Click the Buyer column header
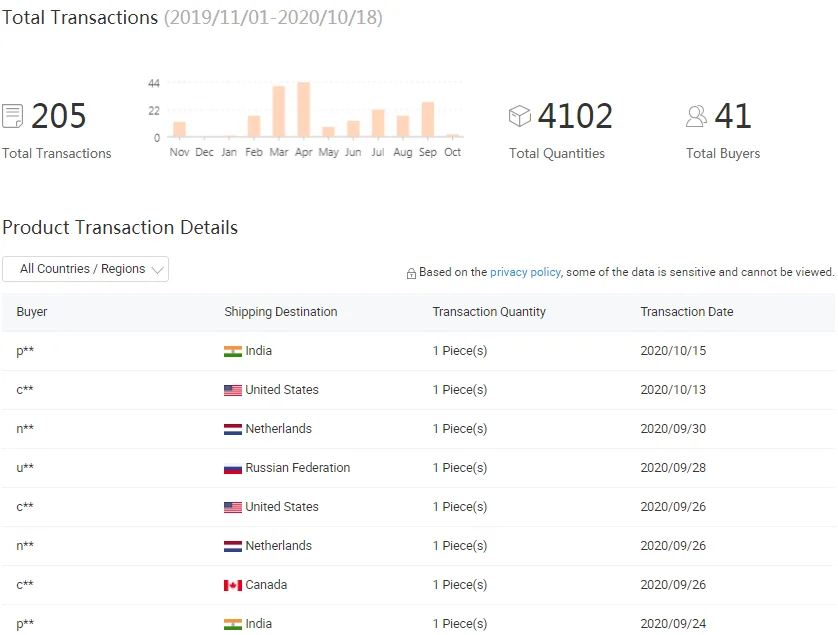This screenshot has height=635, width=838. coord(32,312)
